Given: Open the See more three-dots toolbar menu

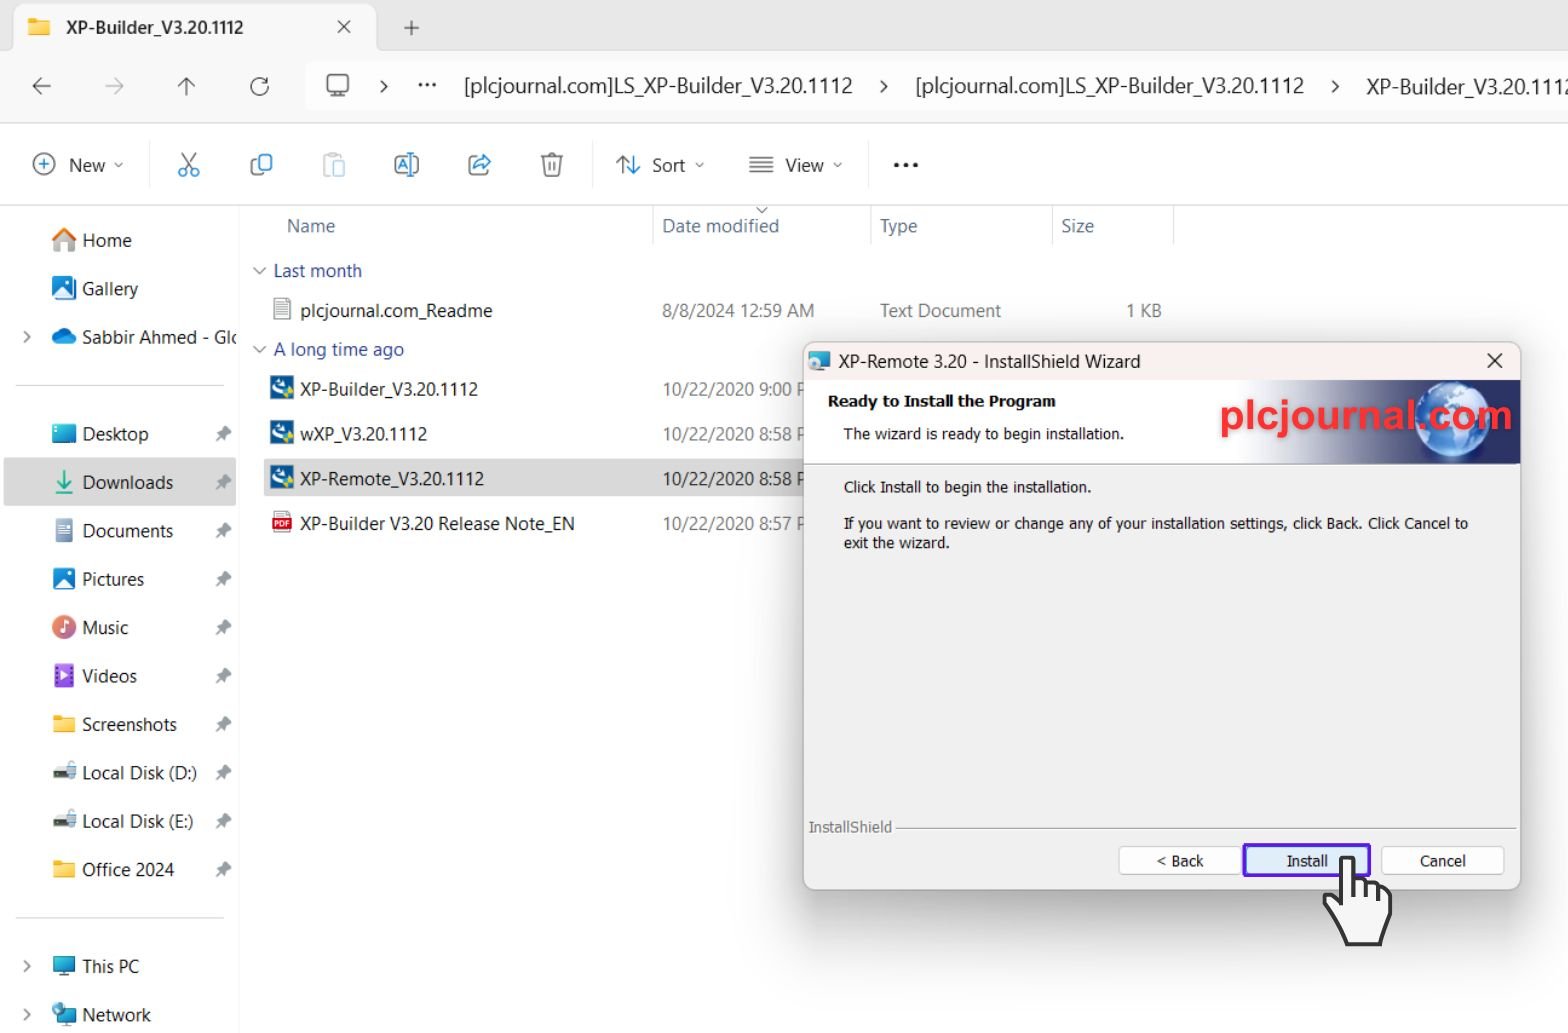Looking at the screenshot, I should point(905,165).
